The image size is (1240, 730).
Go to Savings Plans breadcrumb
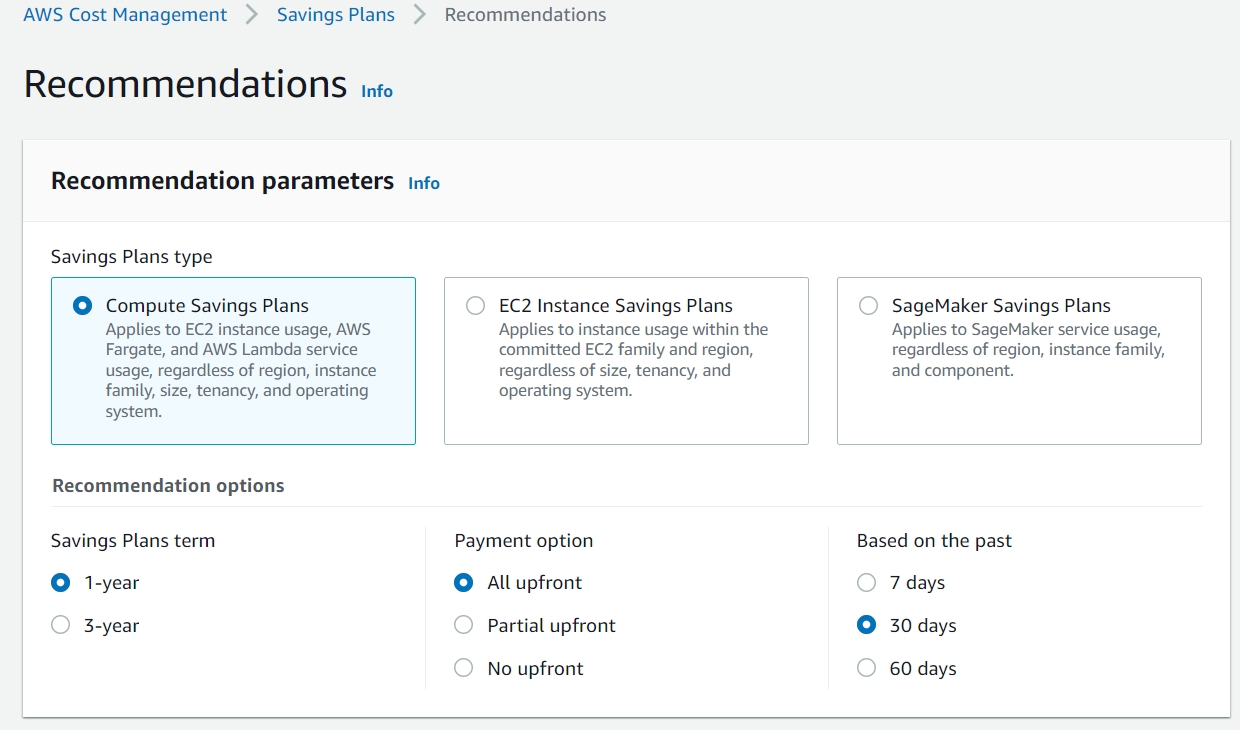(335, 15)
